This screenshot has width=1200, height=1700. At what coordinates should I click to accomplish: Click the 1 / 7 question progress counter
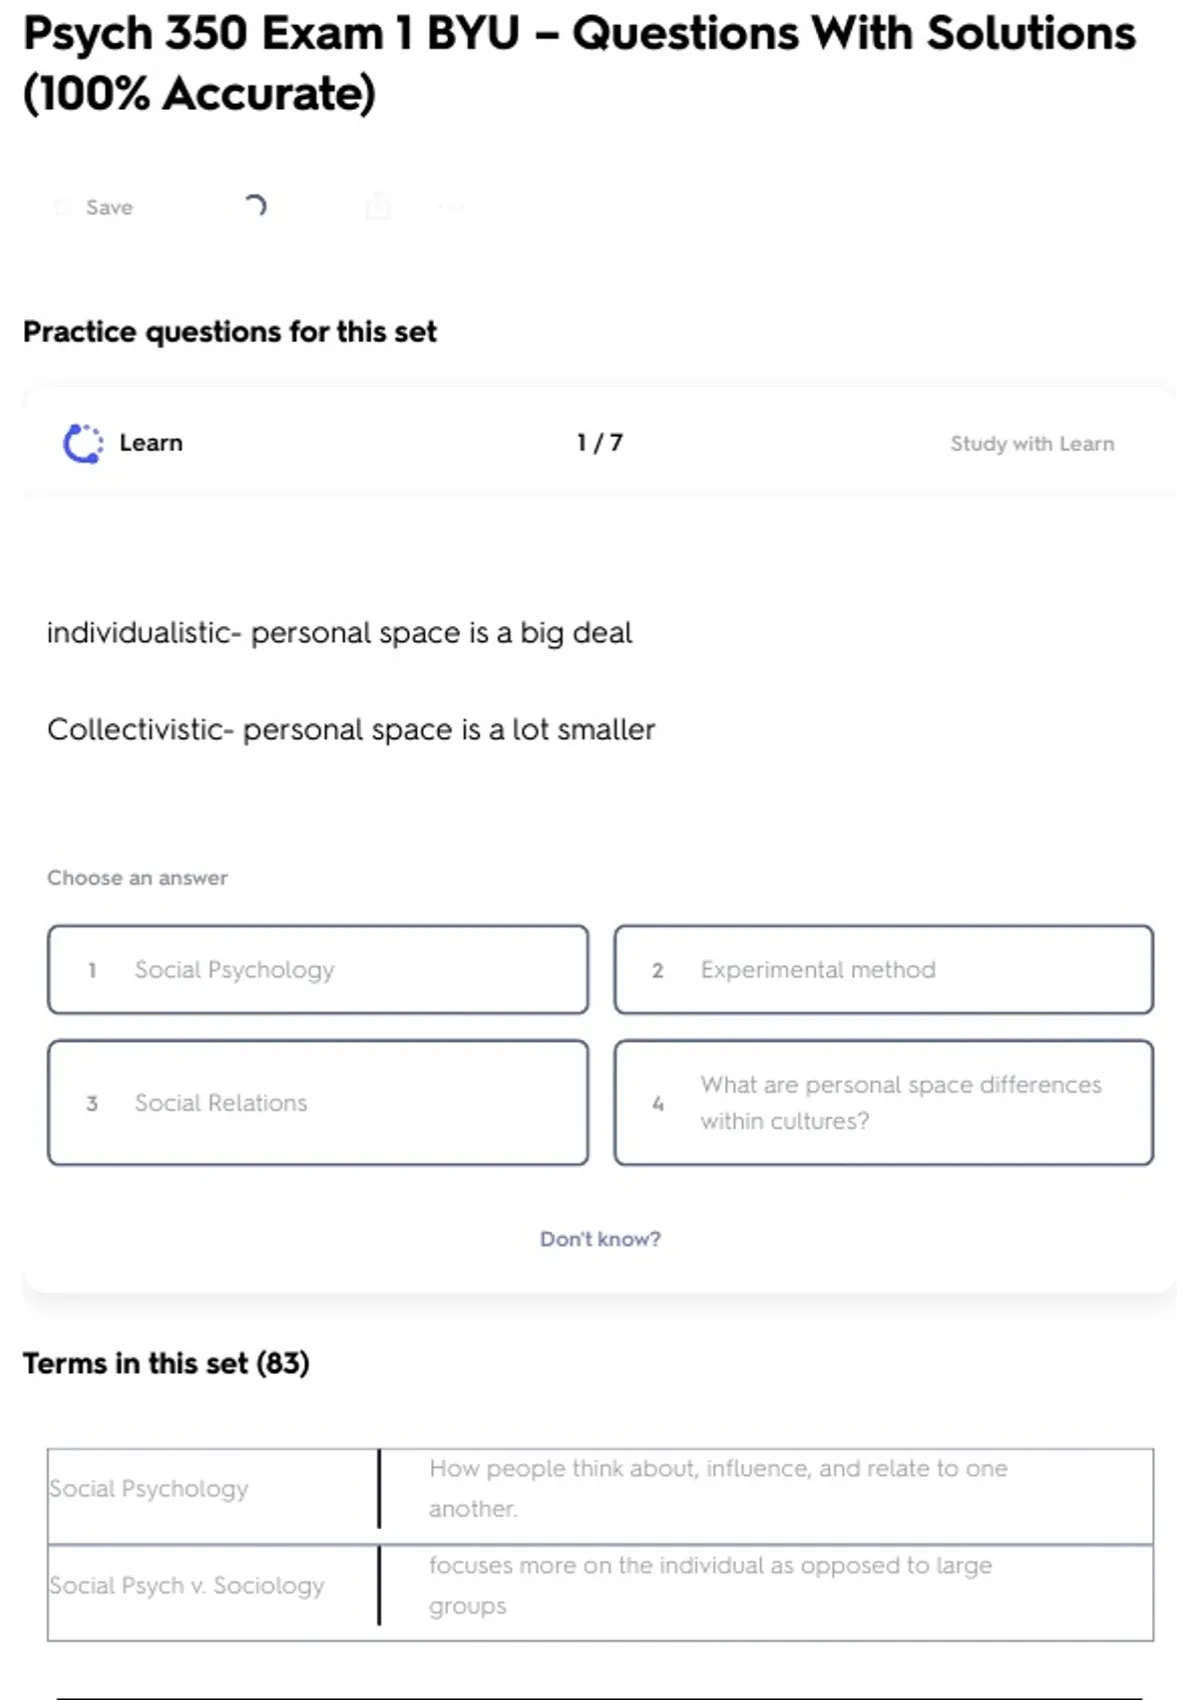600,443
